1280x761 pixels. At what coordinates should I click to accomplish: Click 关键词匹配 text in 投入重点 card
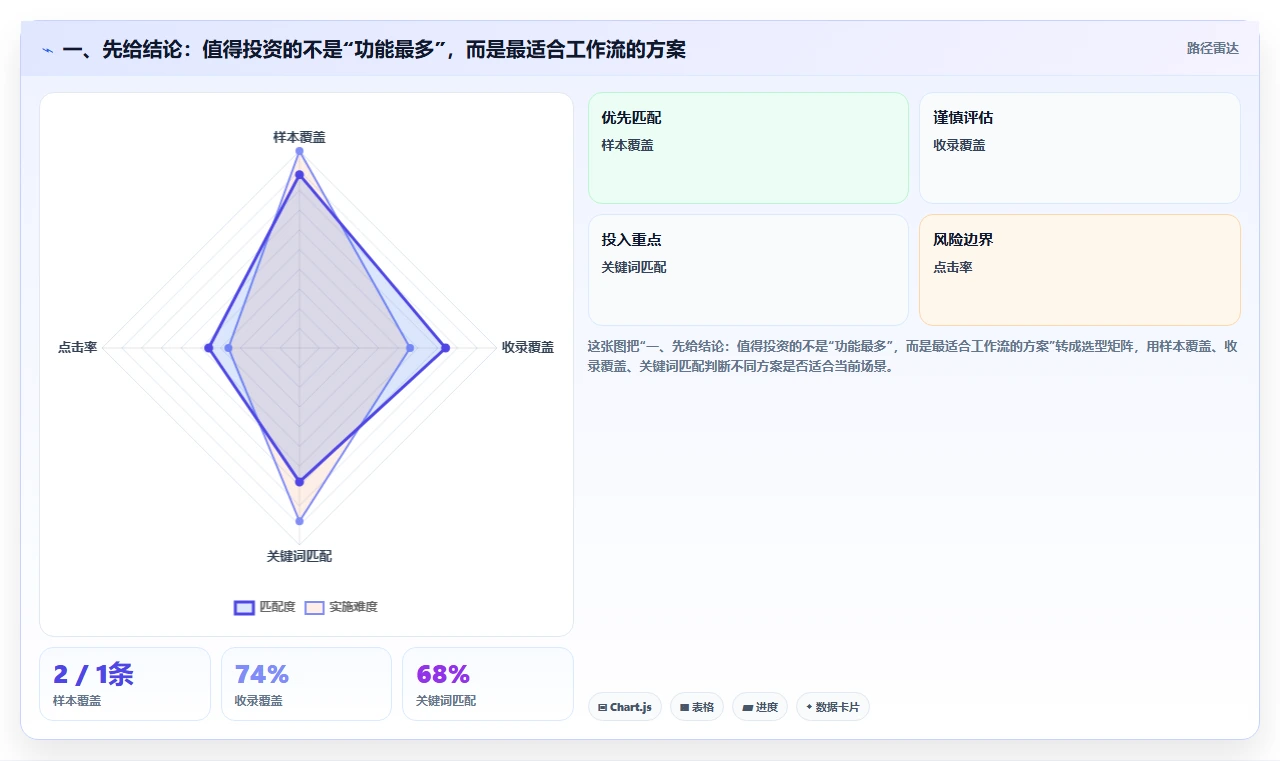[634, 267]
